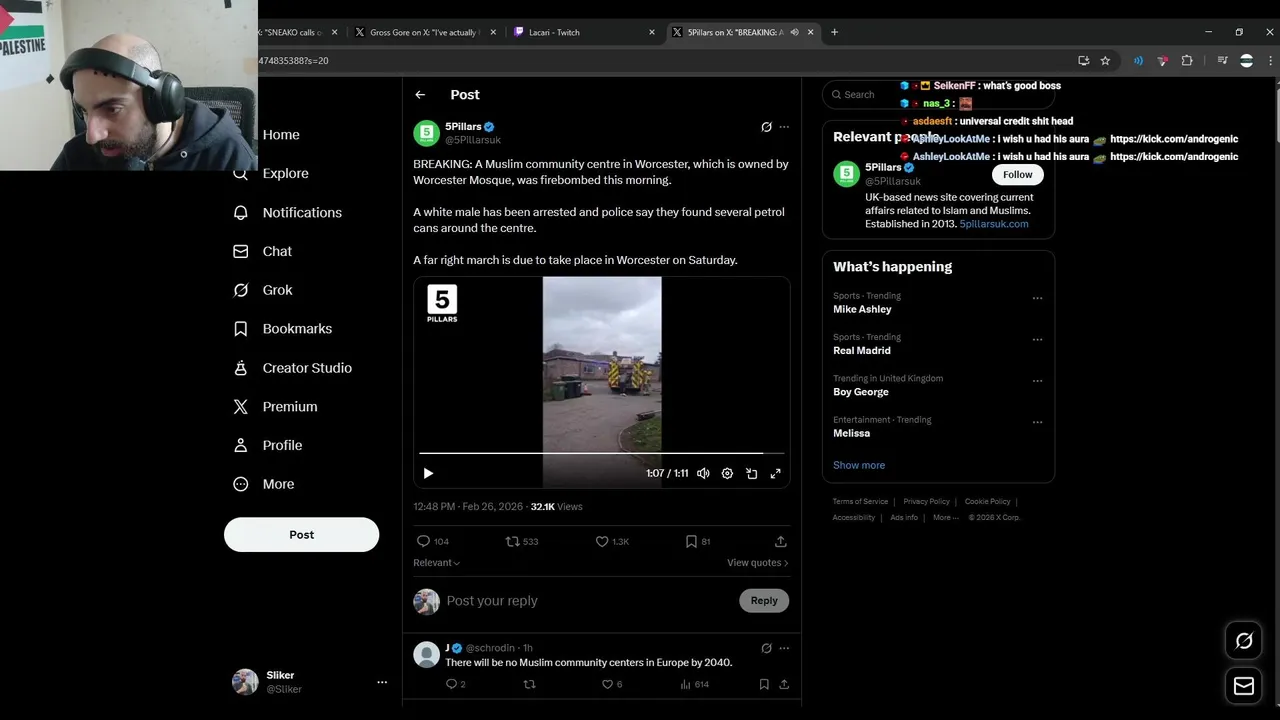The height and width of the screenshot is (720, 1280).
Task: Open the Mike Ashley trending topic
Action: coord(862,309)
